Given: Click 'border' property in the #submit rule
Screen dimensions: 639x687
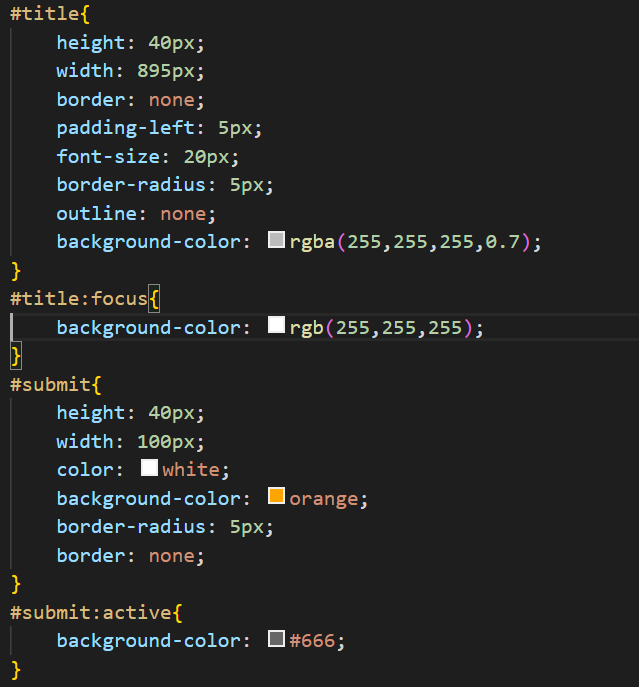Looking at the screenshot, I should (91, 556).
